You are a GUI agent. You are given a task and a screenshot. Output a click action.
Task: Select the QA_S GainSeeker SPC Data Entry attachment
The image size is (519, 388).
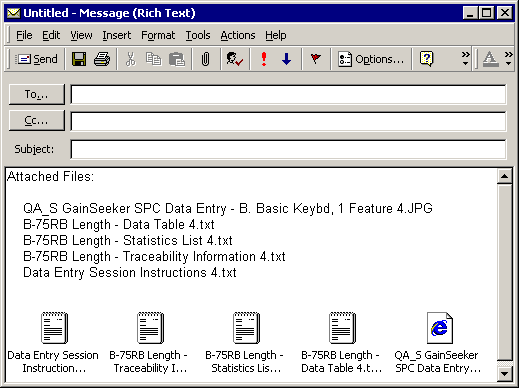pos(438,342)
